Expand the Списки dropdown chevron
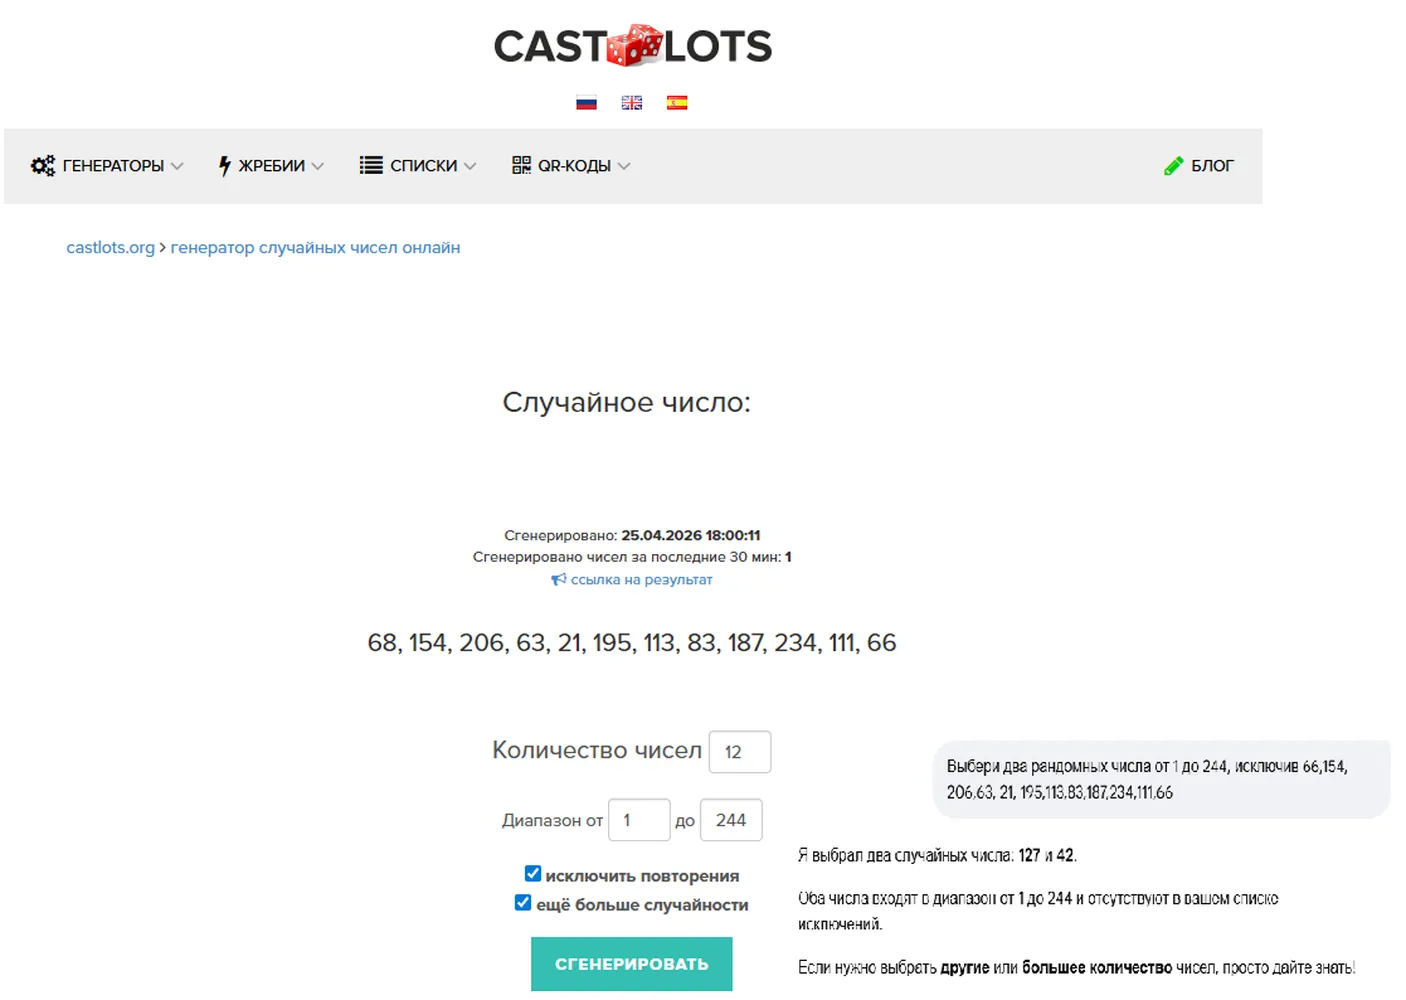 [470, 167]
